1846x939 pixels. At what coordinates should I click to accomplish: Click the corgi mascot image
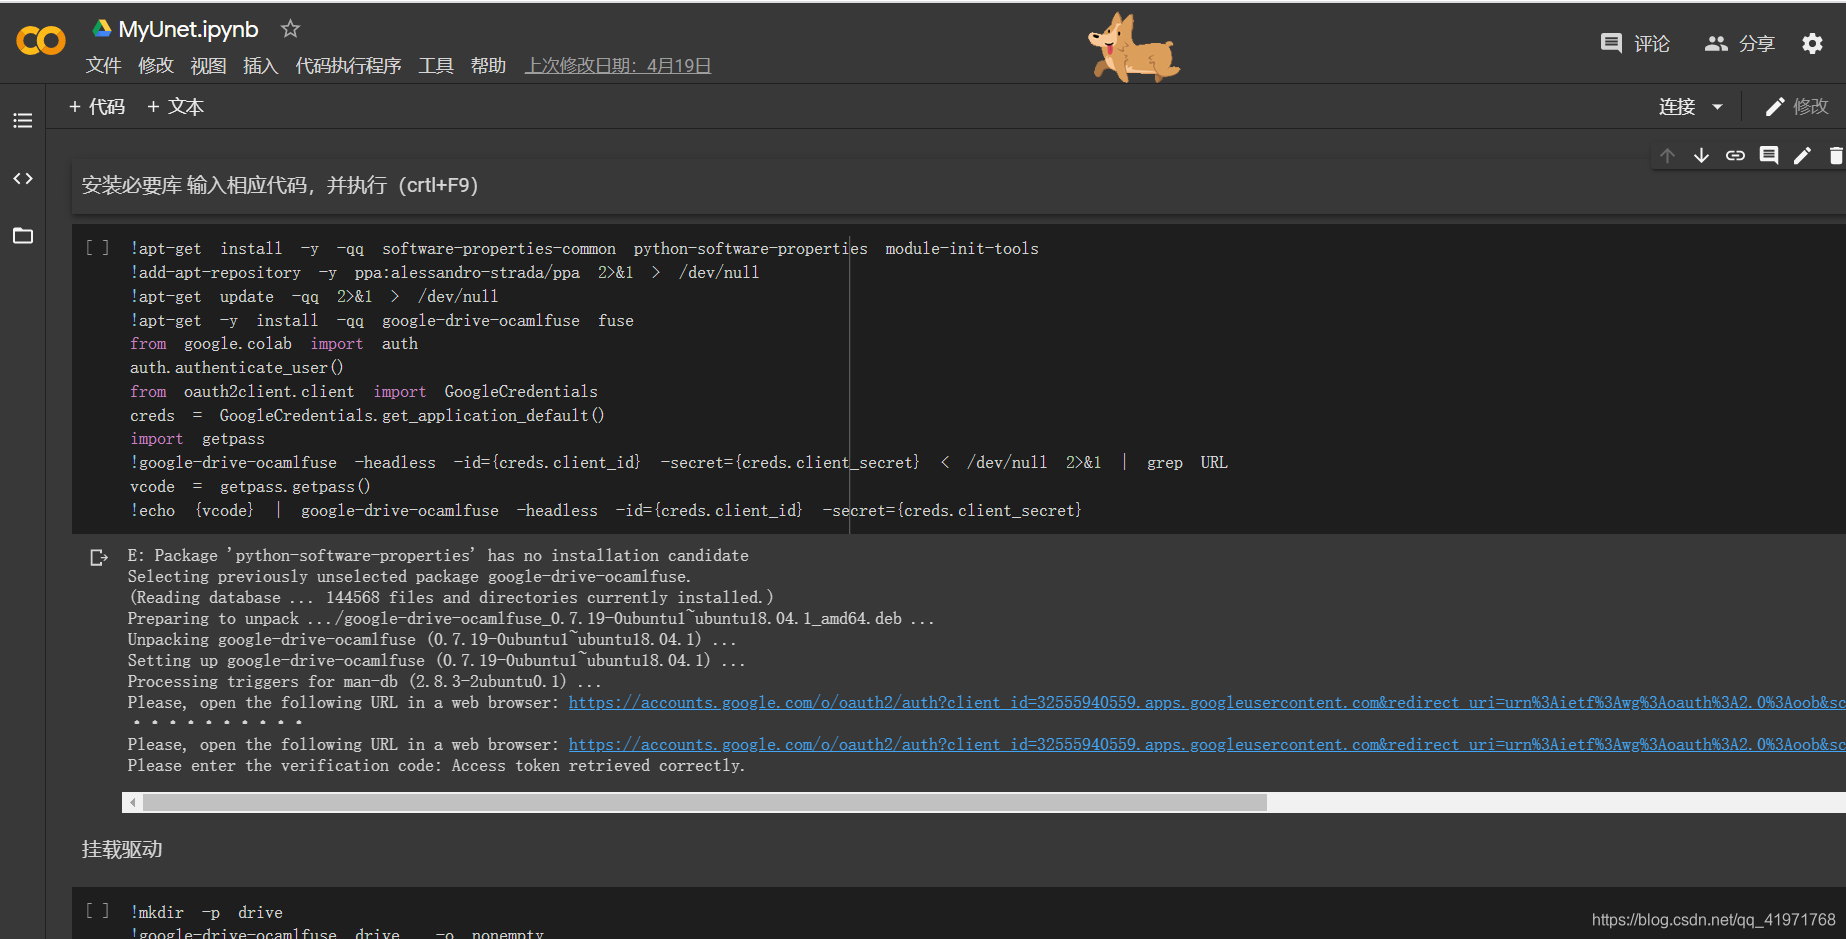(x=1134, y=47)
